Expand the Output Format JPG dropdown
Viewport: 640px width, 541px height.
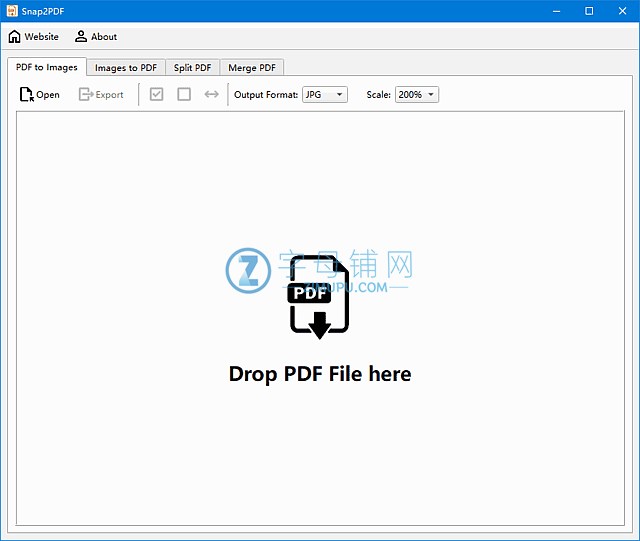[325, 95]
